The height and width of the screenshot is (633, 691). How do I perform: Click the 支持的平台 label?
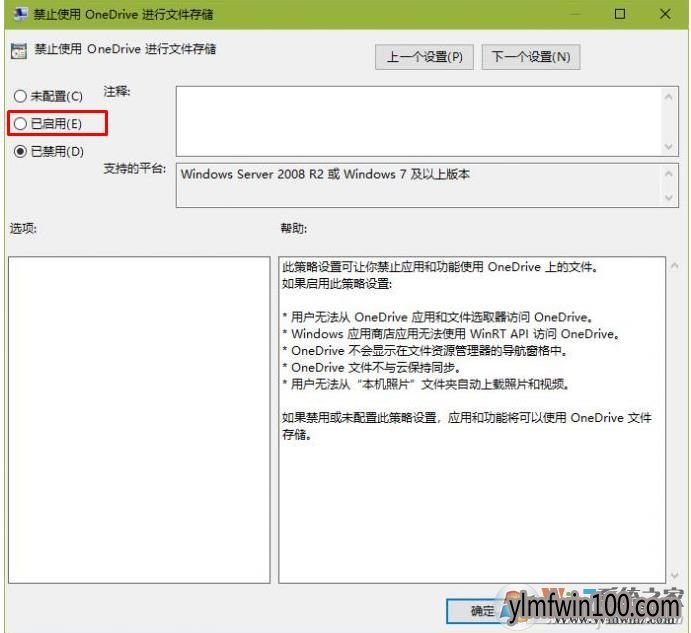(x=135, y=168)
